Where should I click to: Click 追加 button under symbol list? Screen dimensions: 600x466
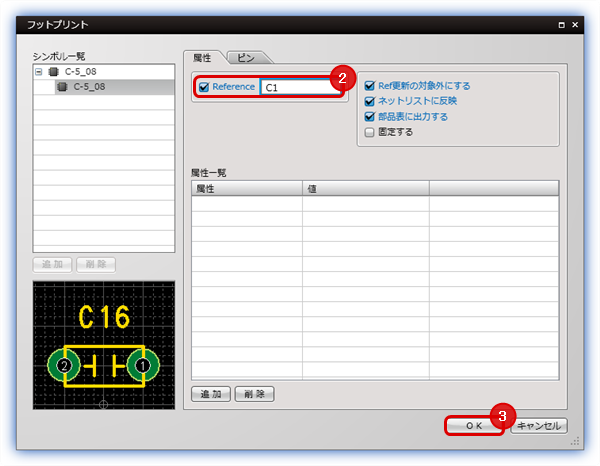point(52,264)
